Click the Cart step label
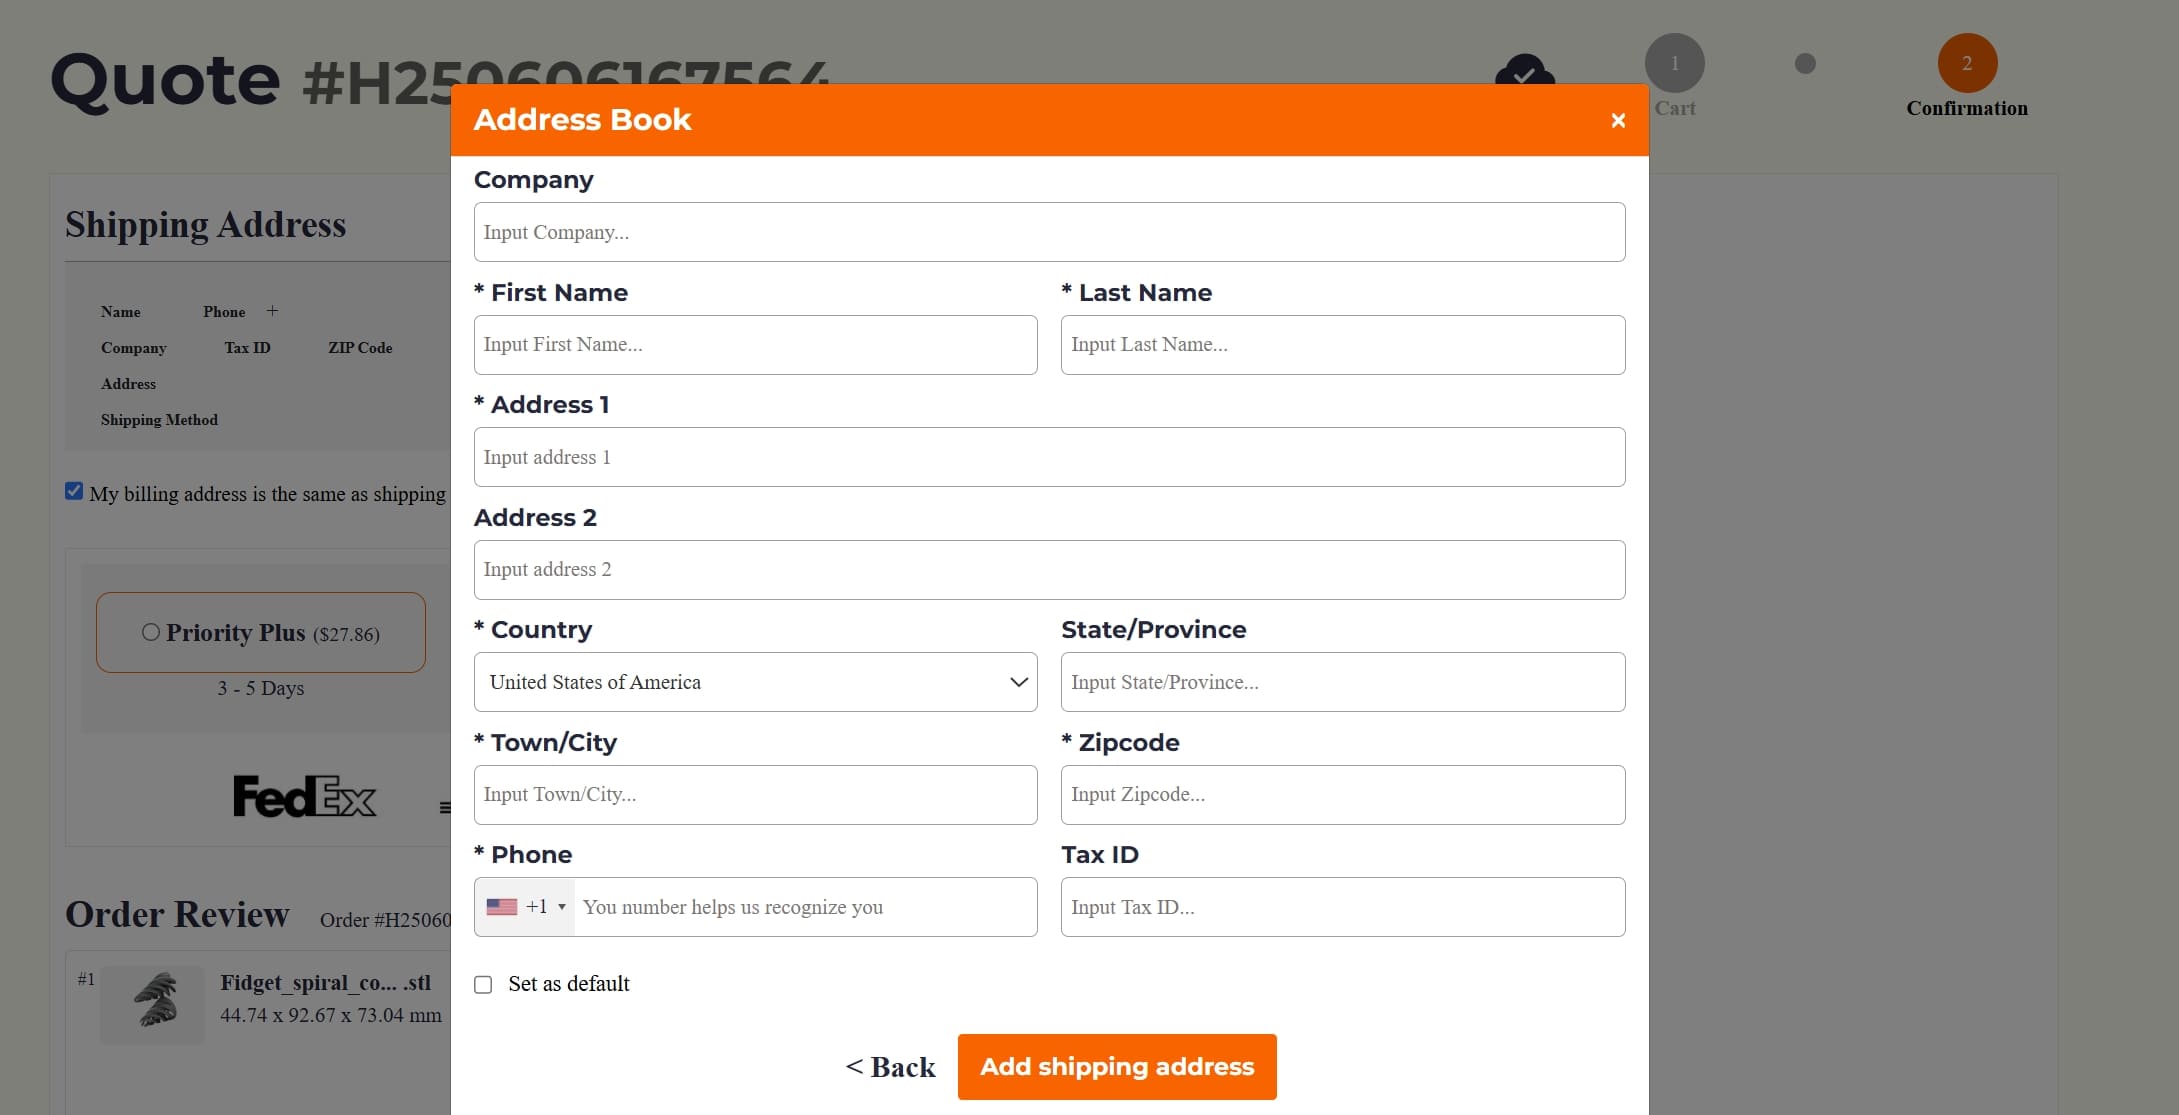The height and width of the screenshot is (1115, 2179). 1674,108
